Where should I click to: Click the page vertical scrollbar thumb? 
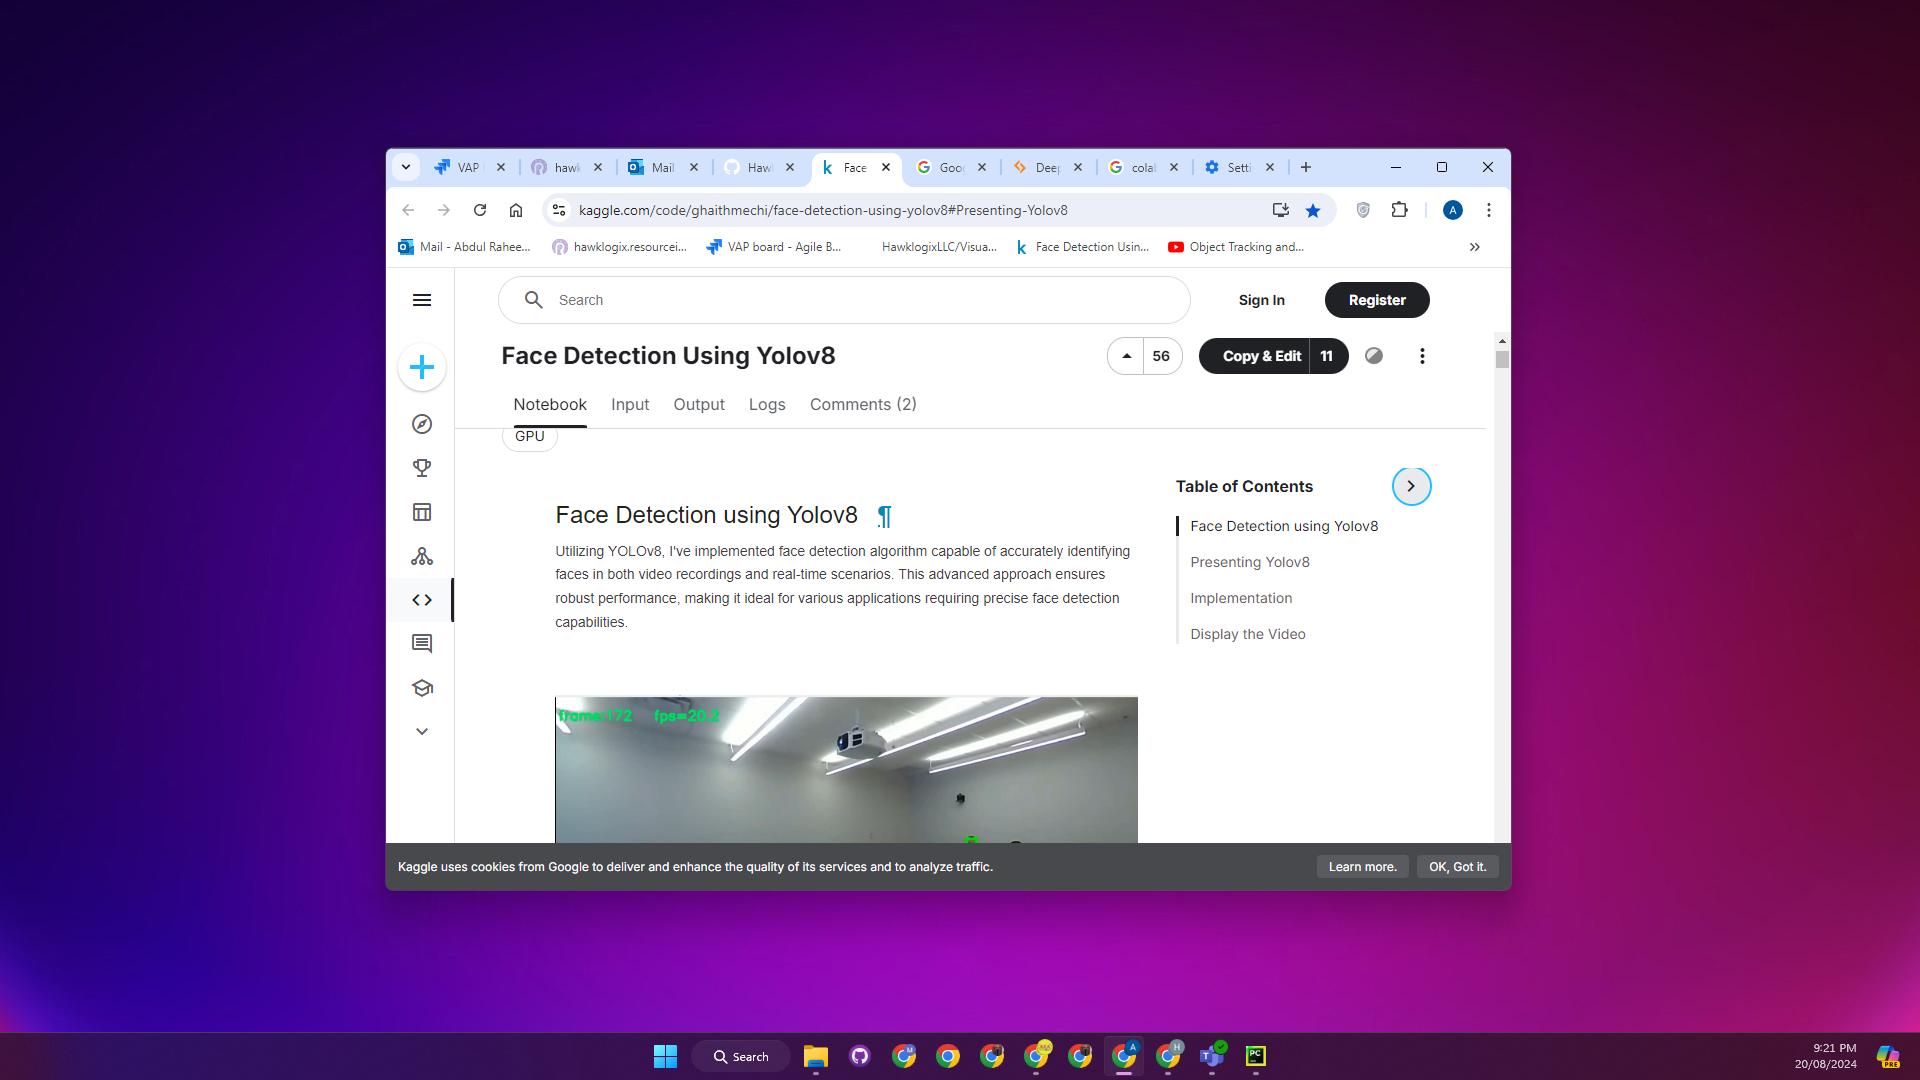[1502, 359]
